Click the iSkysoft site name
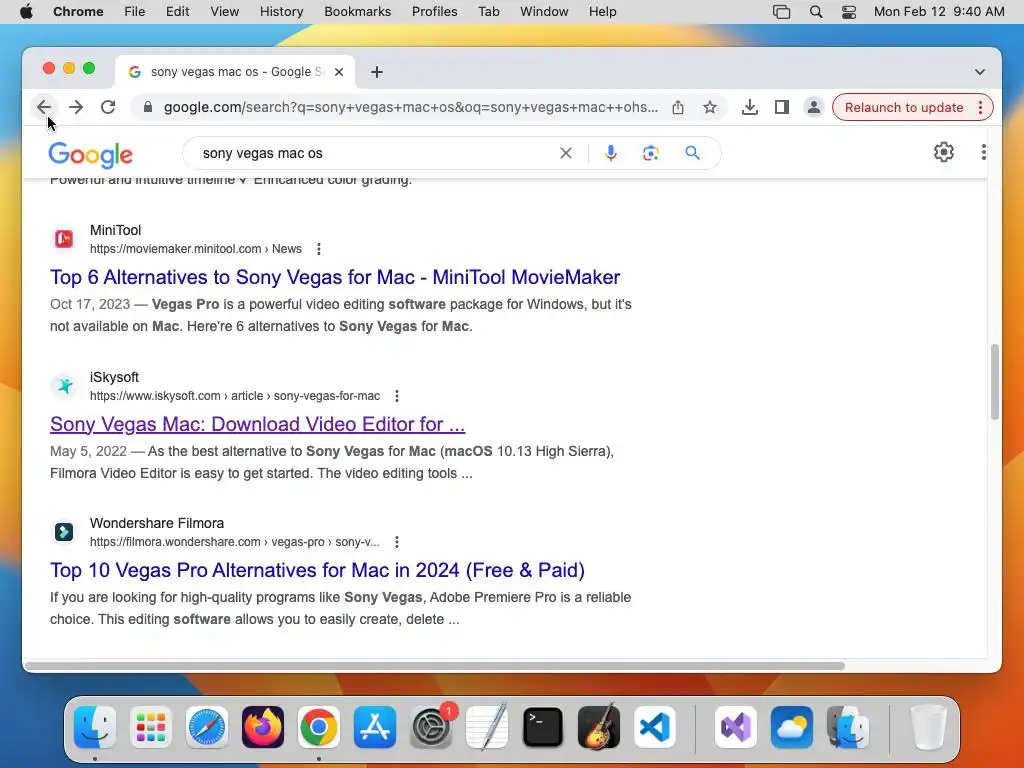 (x=114, y=377)
